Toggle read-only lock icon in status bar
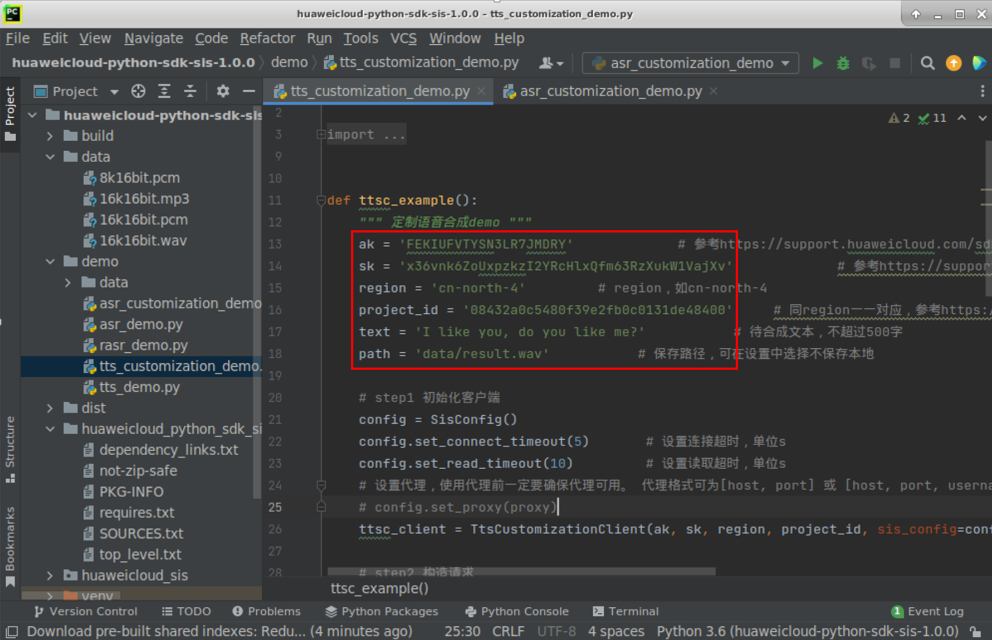992x640 pixels. pyautogui.click(x=976, y=631)
